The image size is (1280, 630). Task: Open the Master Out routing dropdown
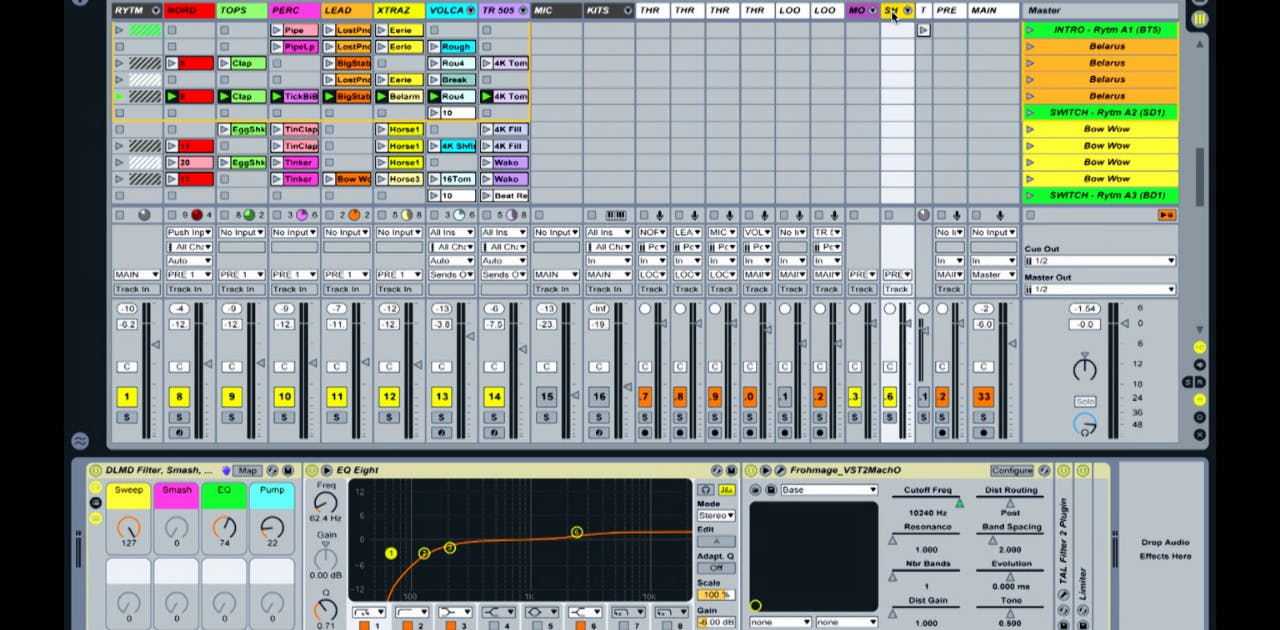point(1100,291)
